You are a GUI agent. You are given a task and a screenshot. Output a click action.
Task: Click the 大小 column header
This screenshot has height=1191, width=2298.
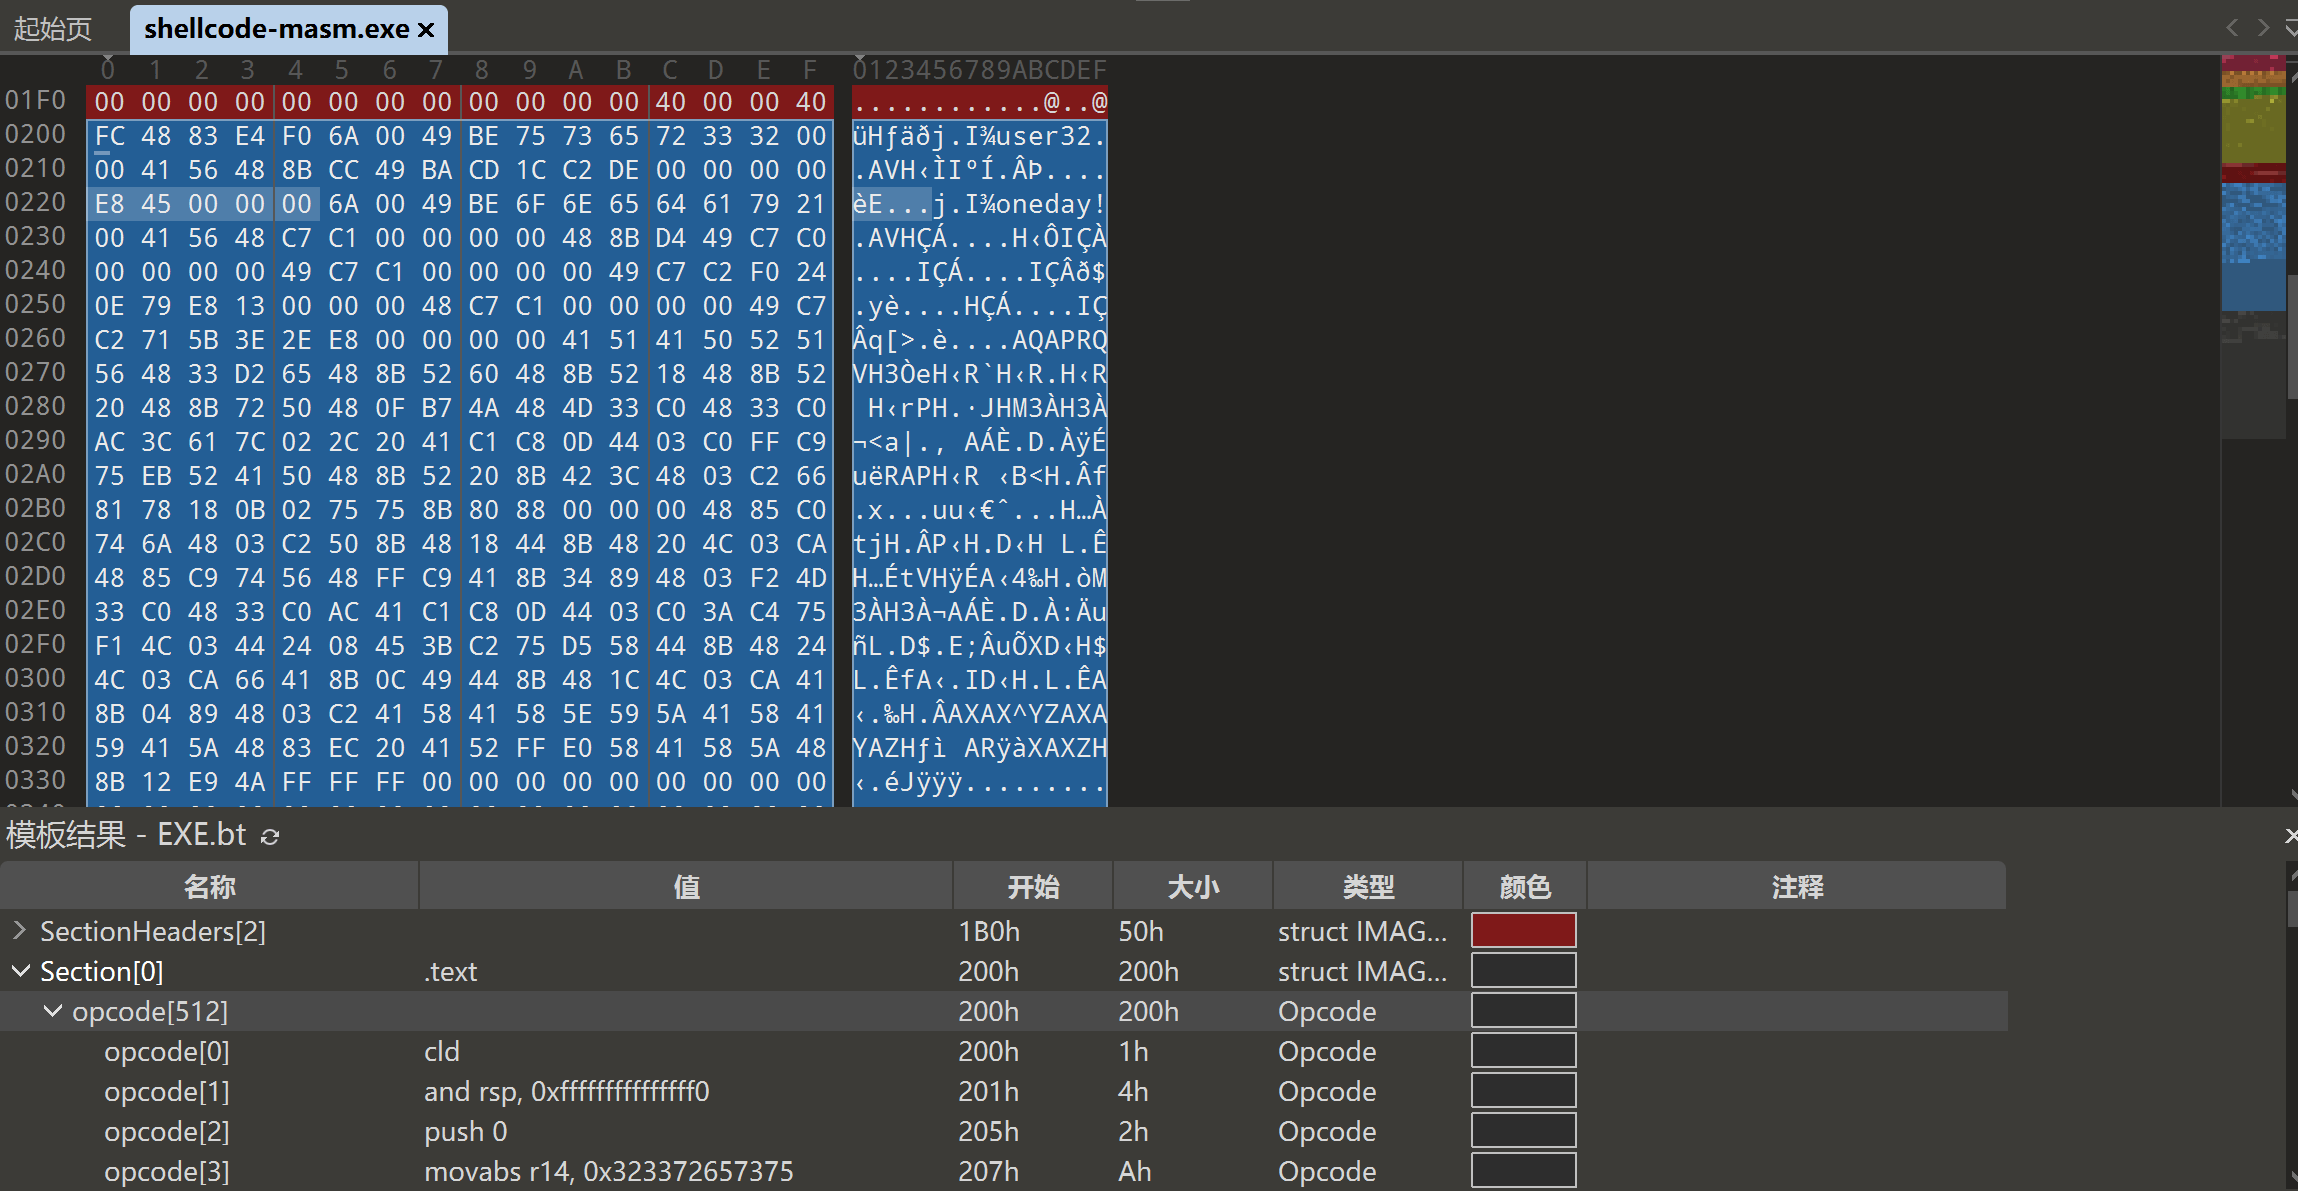pos(1193,886)
